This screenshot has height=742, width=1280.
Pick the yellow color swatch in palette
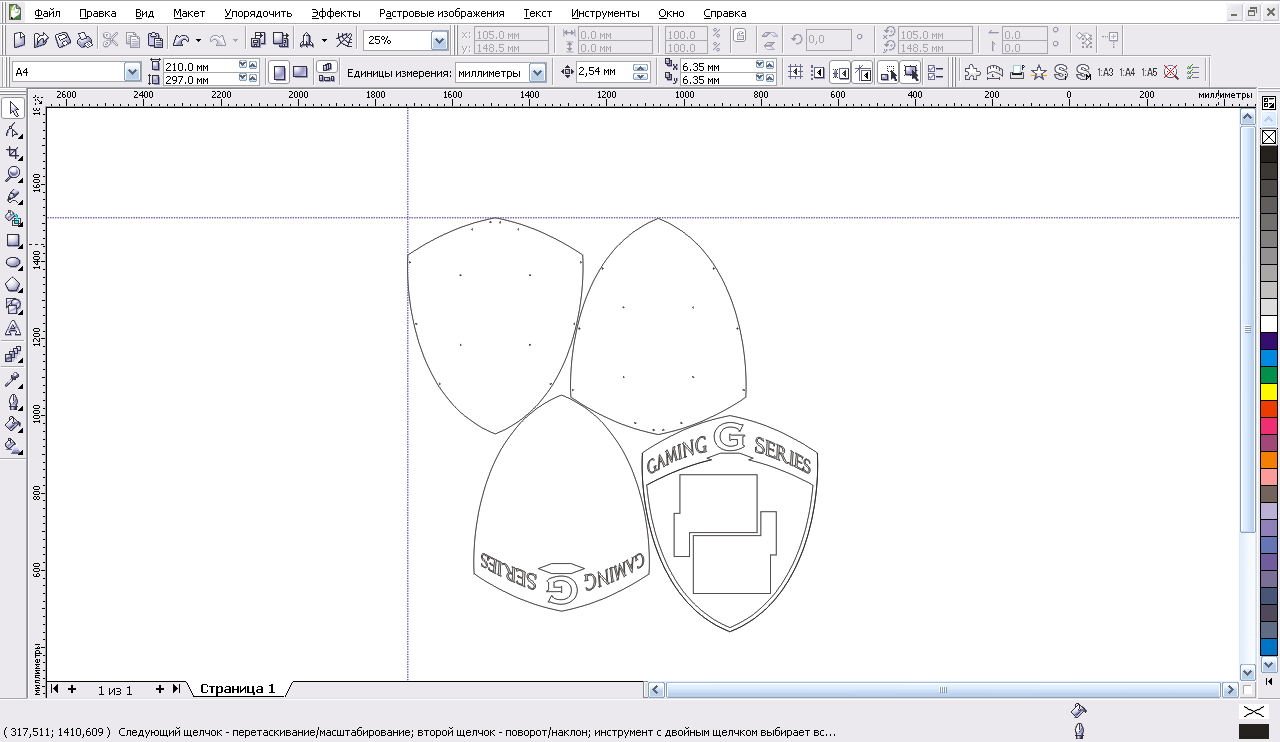tap(1269, 392)
